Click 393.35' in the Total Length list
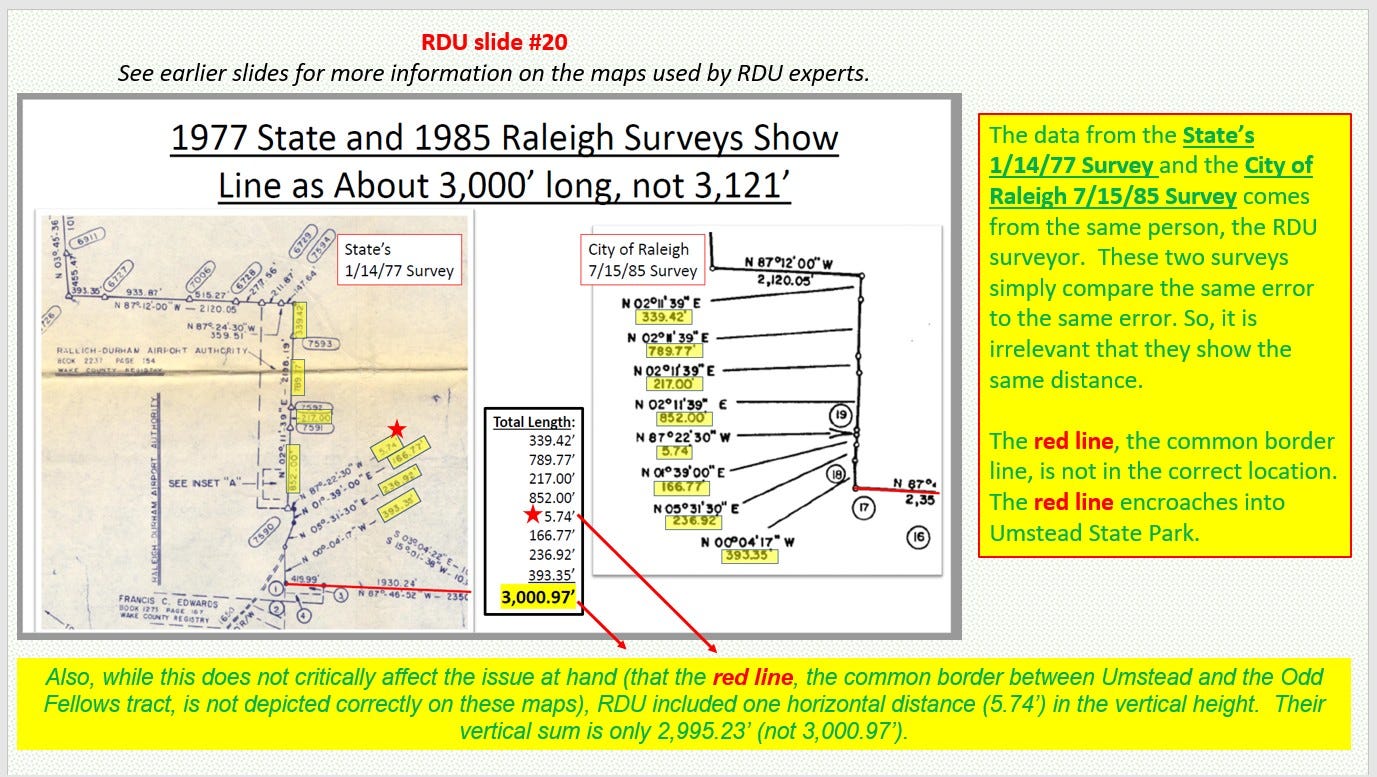The height and width of the screenshot is (777, 1377). (552, 575)
